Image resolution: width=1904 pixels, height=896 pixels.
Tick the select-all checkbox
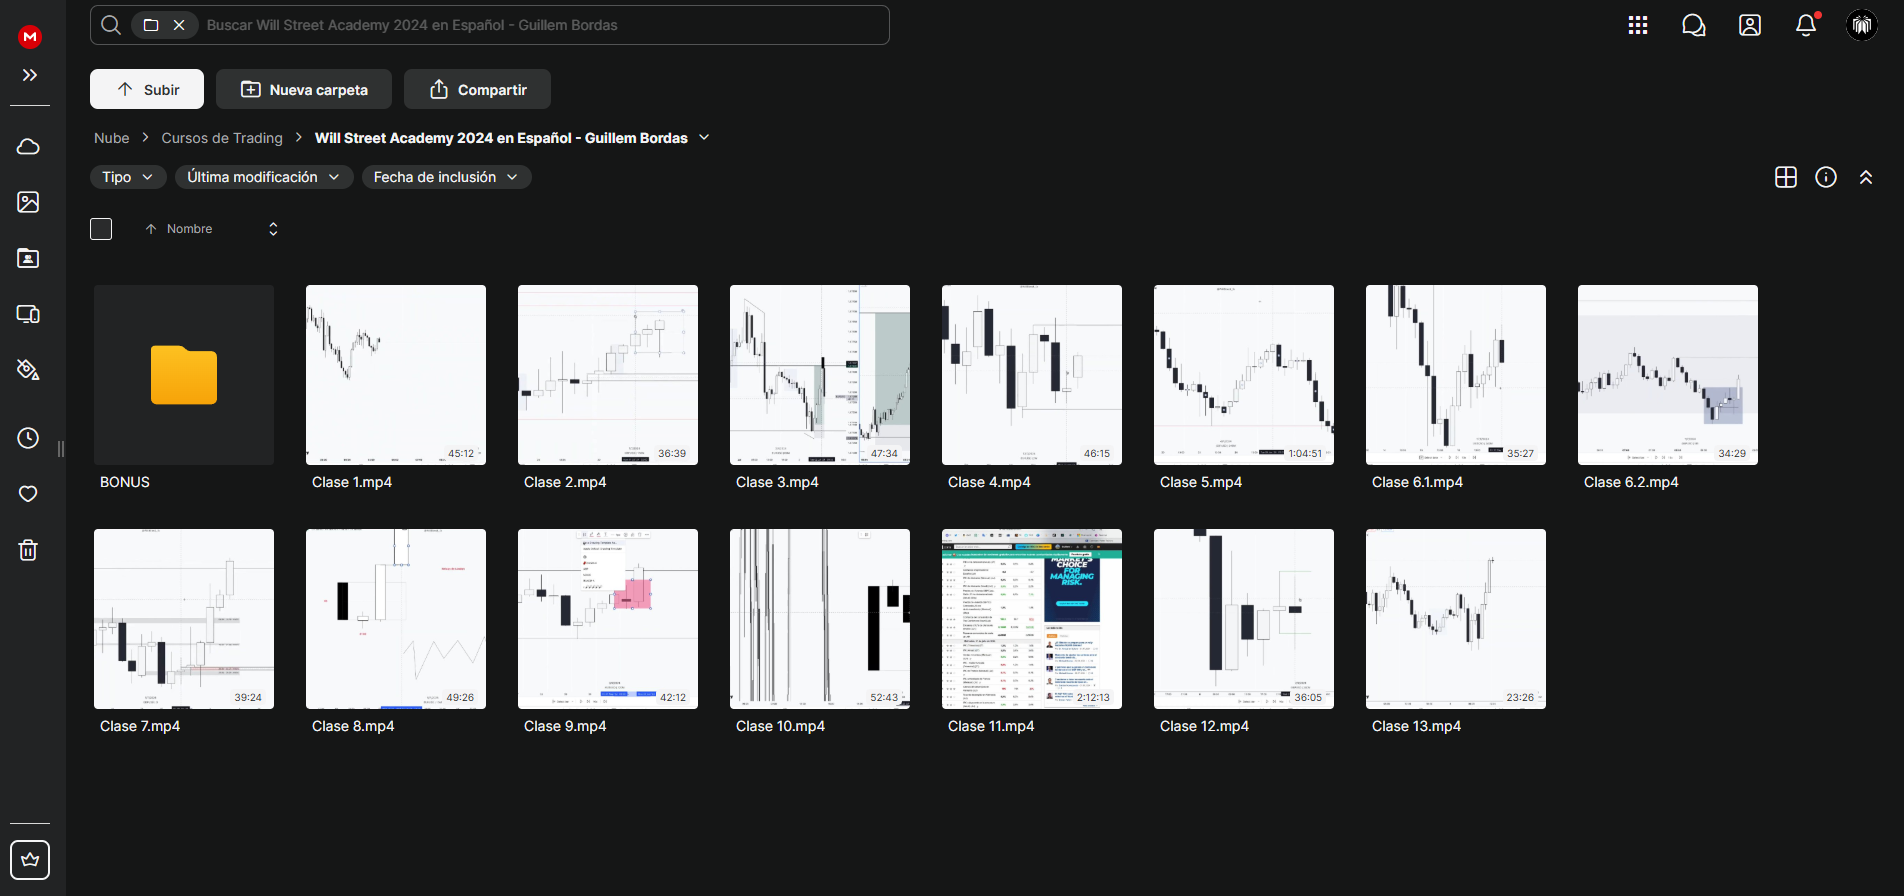[101, 229]
